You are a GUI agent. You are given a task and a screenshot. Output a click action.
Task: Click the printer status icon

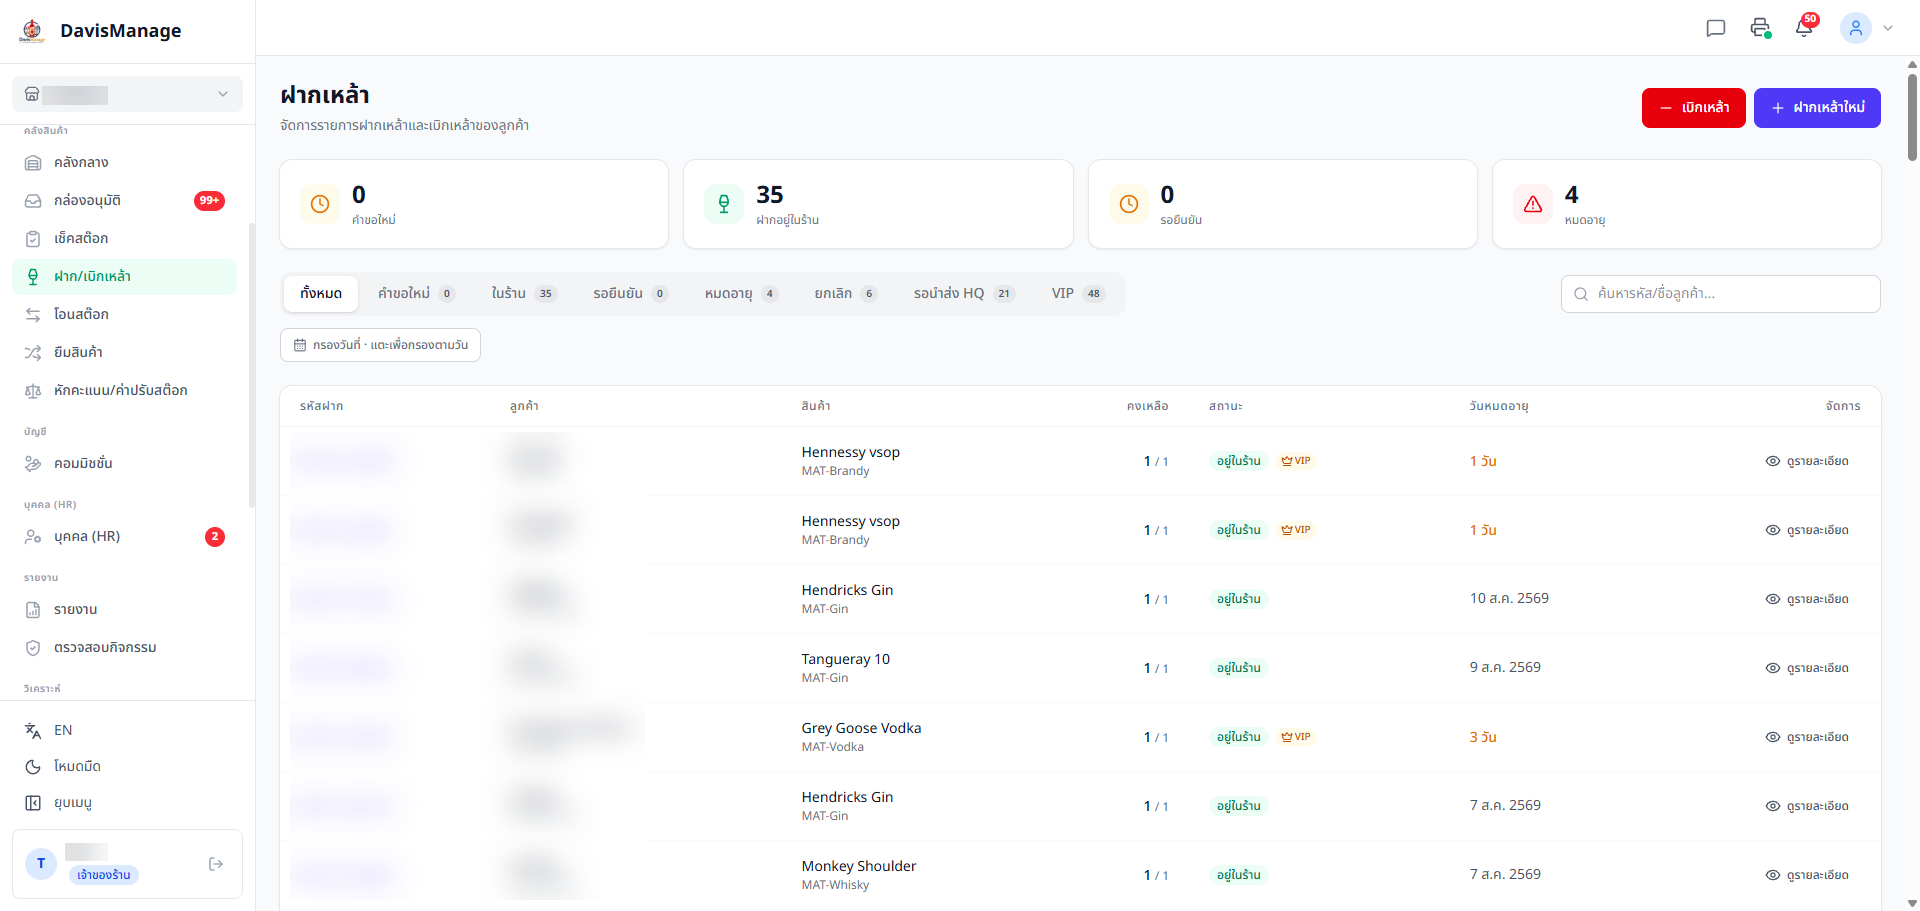click(1760, 28)
